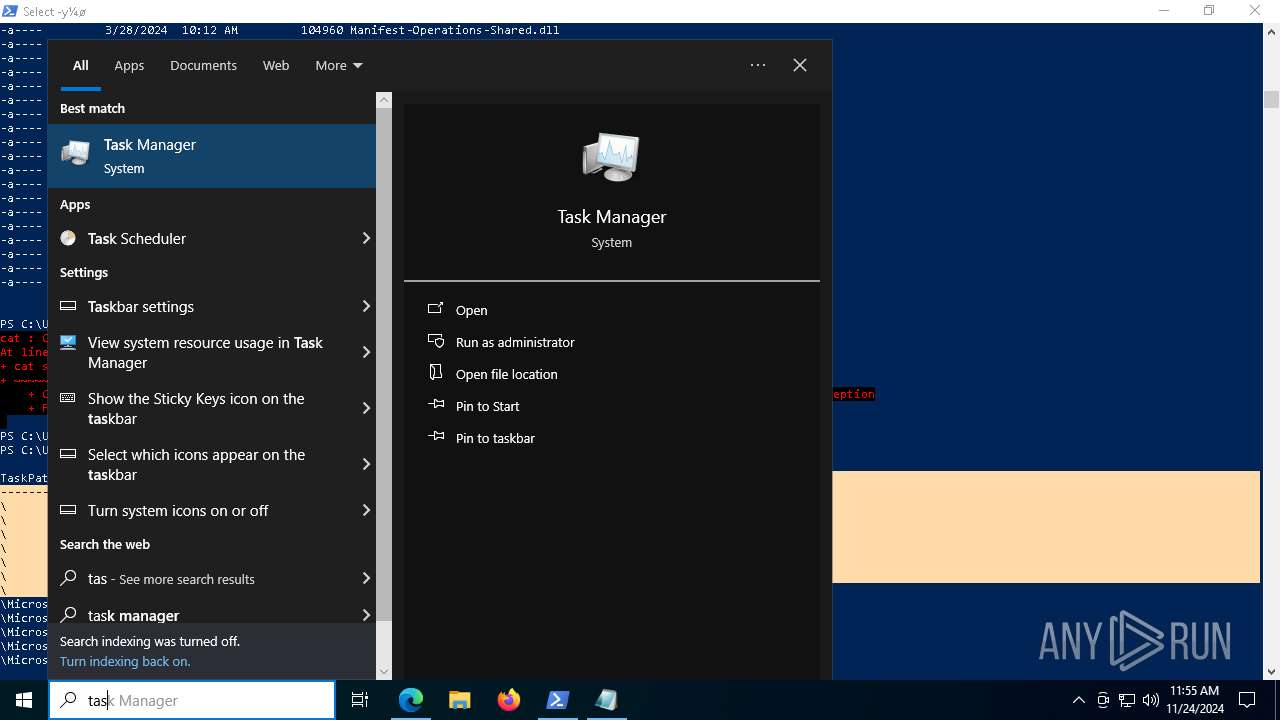The height and width of the screenshot is (720, 1280).
Task: Click Pin to taskbar pin icon
Action: coord(436,437)
